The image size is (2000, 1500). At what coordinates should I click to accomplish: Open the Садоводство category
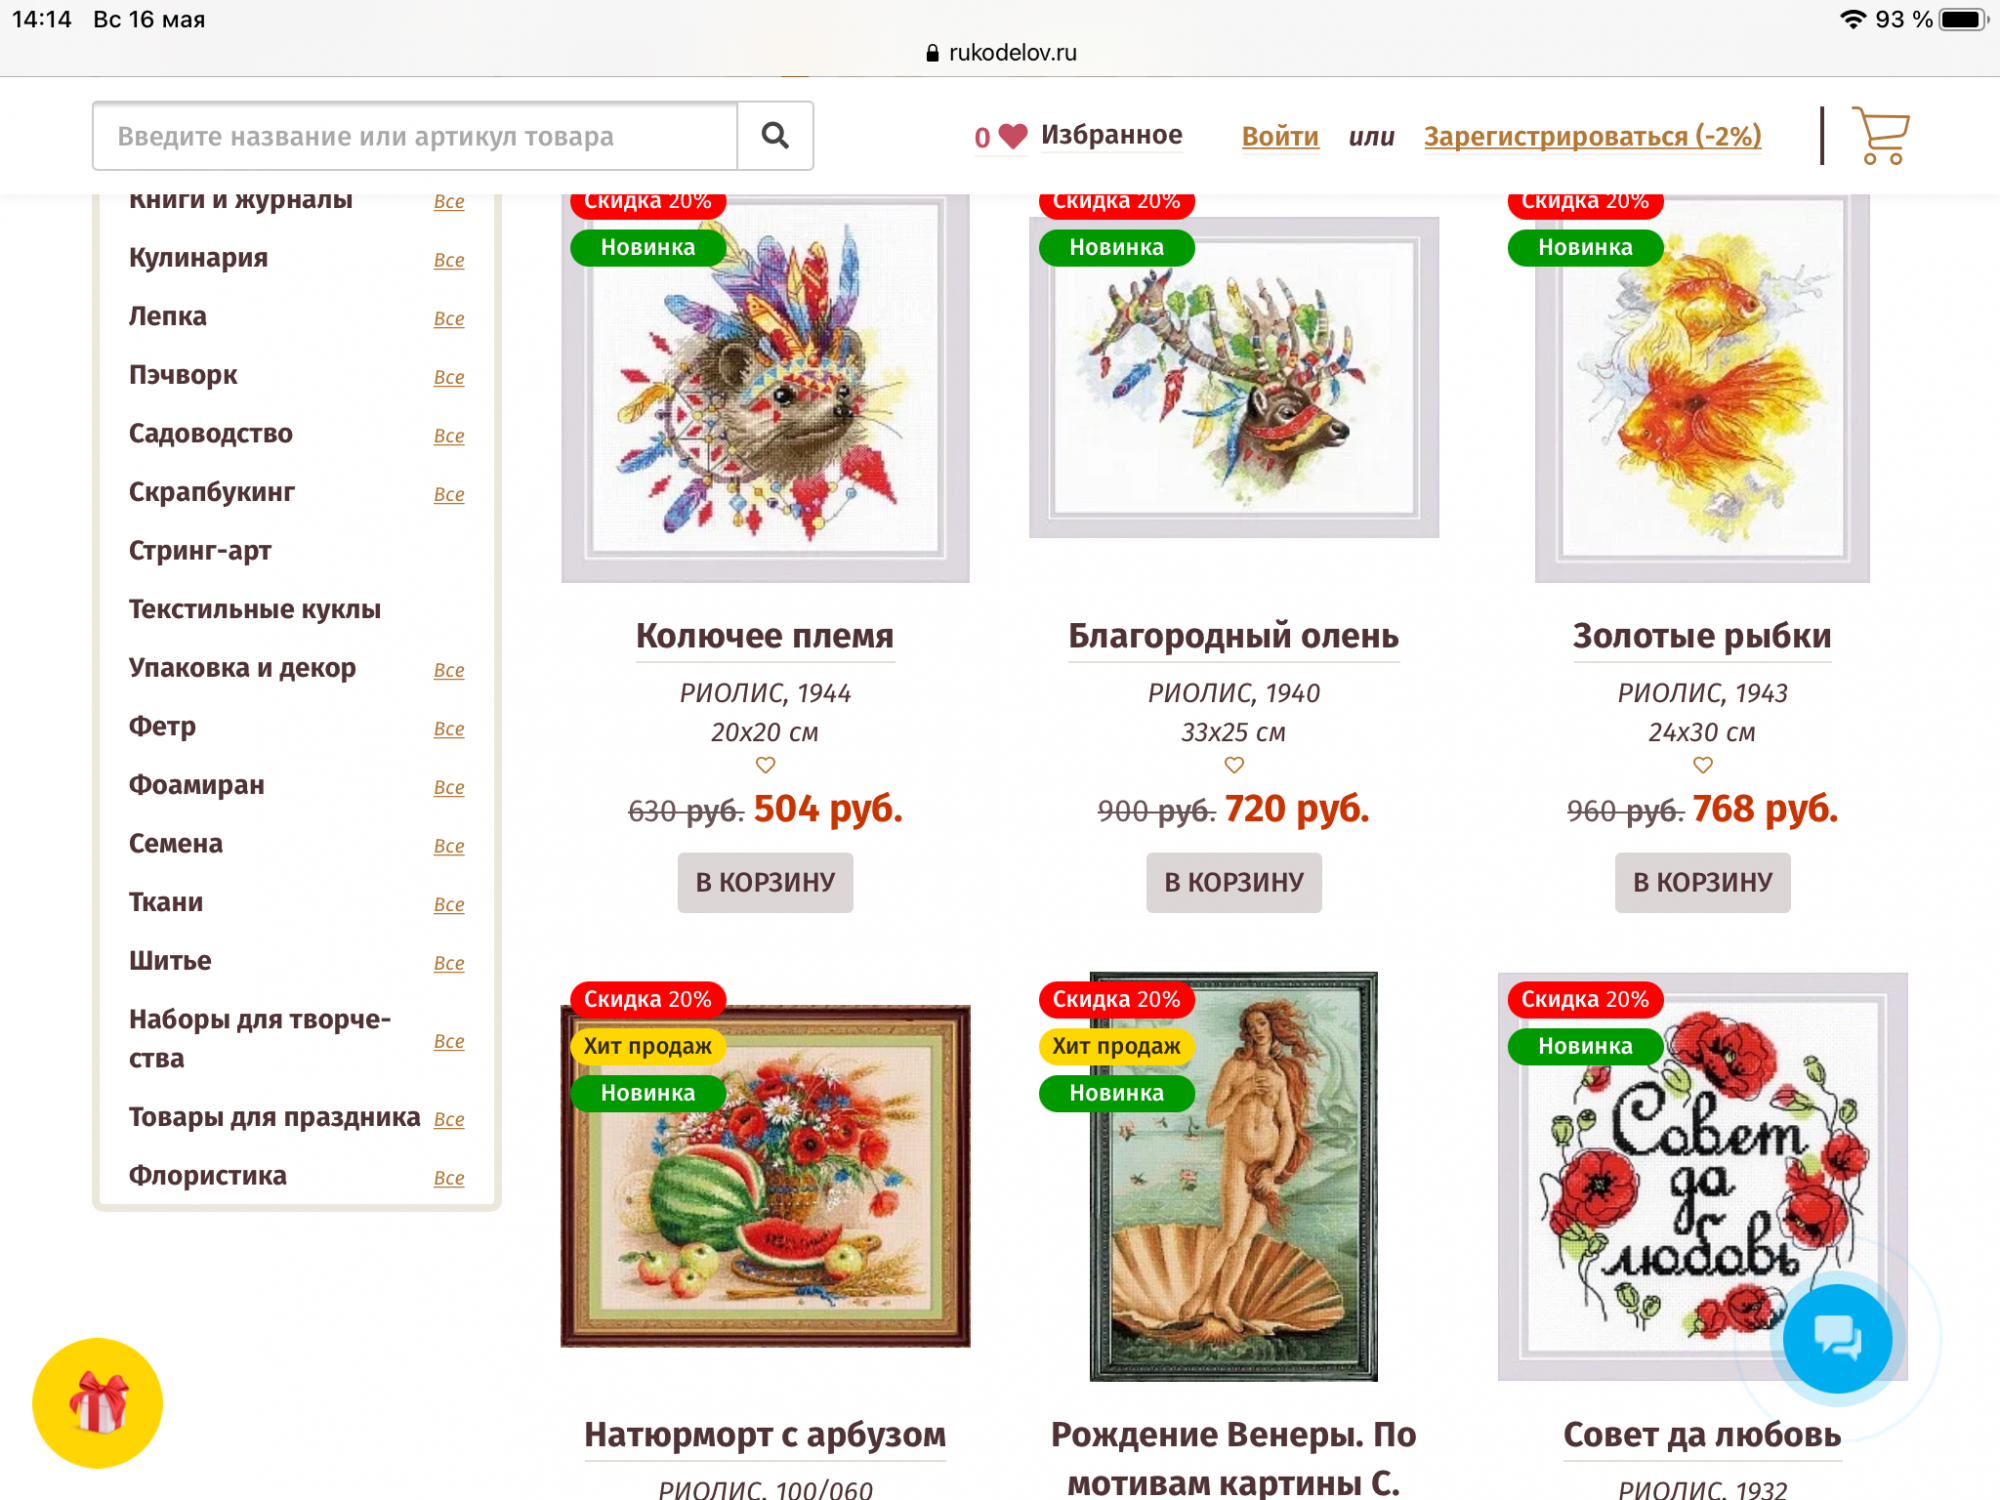click(211, 433)
